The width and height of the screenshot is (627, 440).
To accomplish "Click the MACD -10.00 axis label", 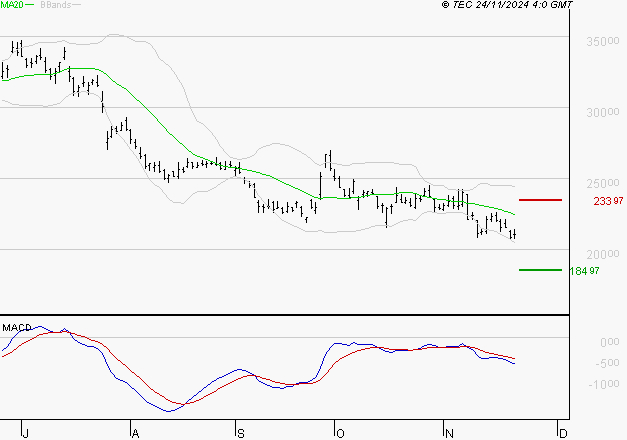I will click(604, 384).
